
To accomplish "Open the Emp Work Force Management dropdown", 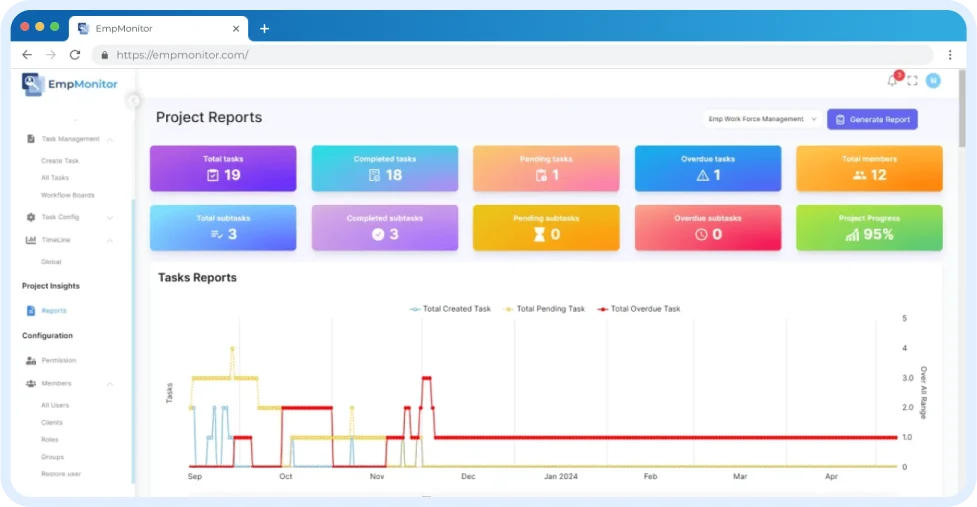I will (x=762, y=119).
